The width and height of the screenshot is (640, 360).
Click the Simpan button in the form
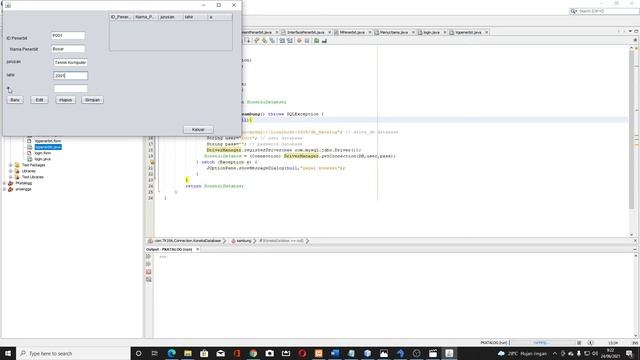click(x=92, y=100)
